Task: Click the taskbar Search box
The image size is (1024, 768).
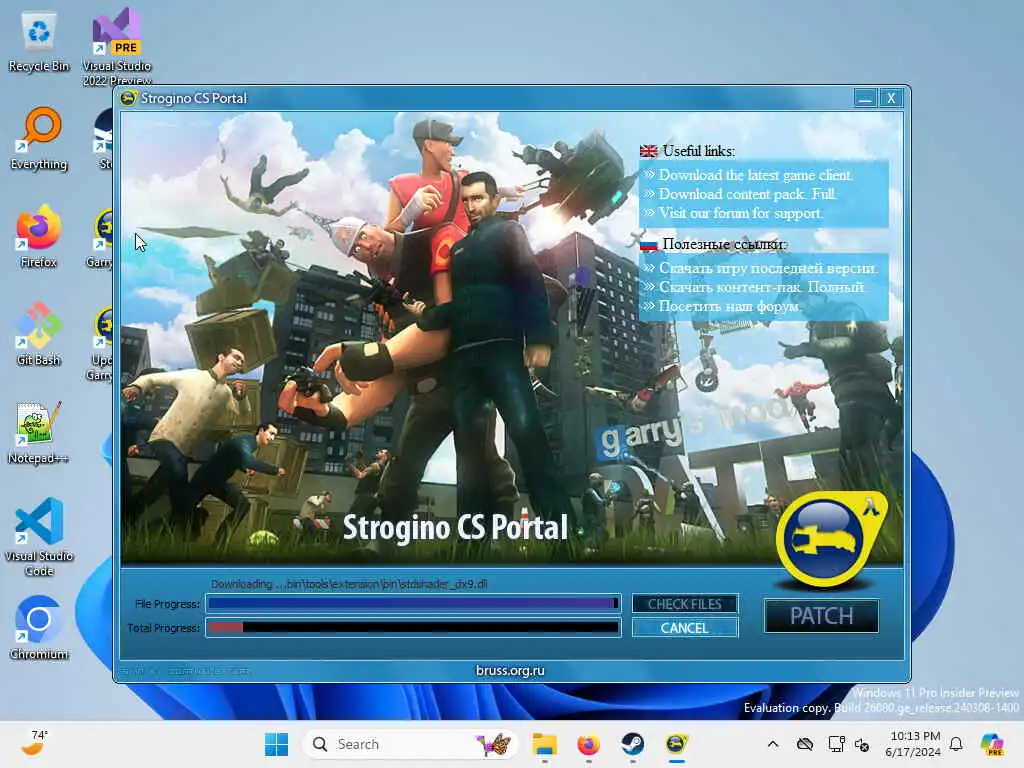Action: (x=410, y=744)
